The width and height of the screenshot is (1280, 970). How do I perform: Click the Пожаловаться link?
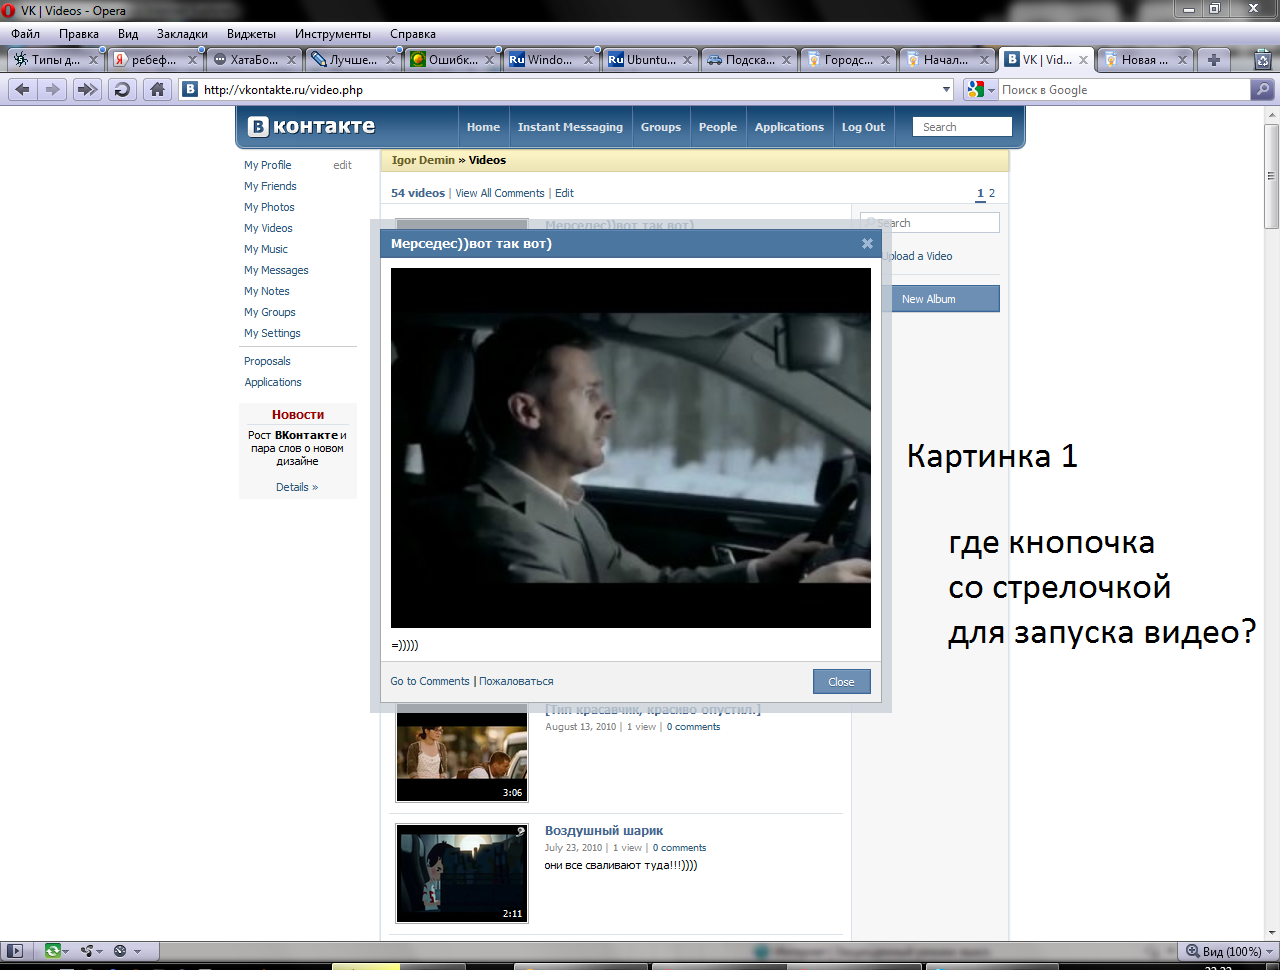516,681
